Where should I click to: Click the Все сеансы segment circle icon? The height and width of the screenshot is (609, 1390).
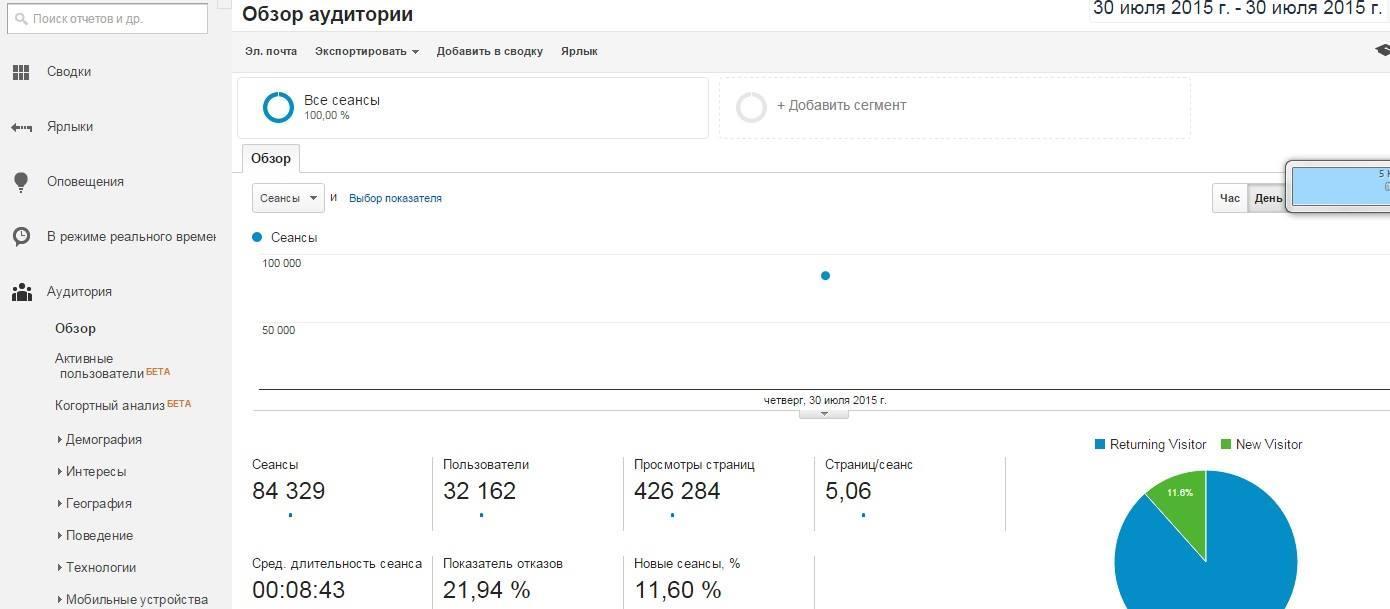point(278,107)
